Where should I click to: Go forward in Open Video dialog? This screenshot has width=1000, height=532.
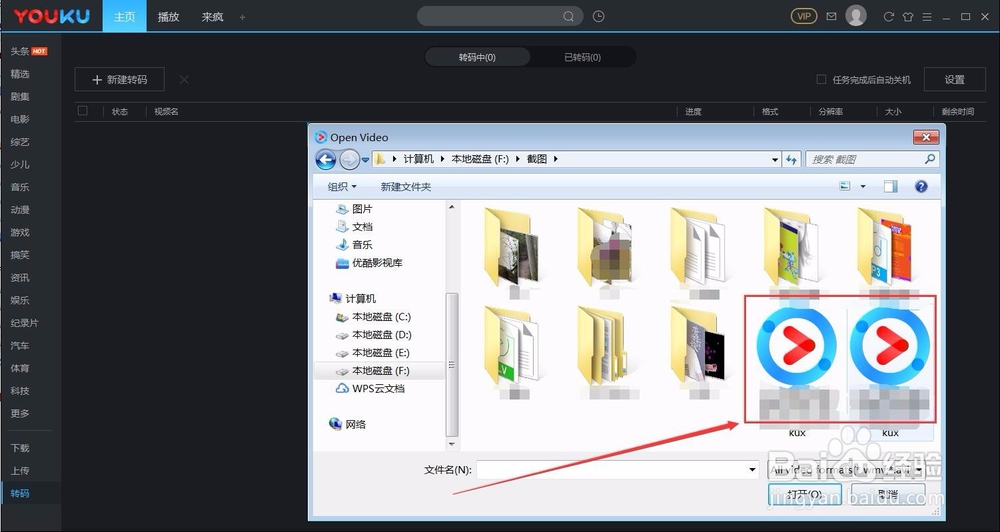[x=349, y=159]
